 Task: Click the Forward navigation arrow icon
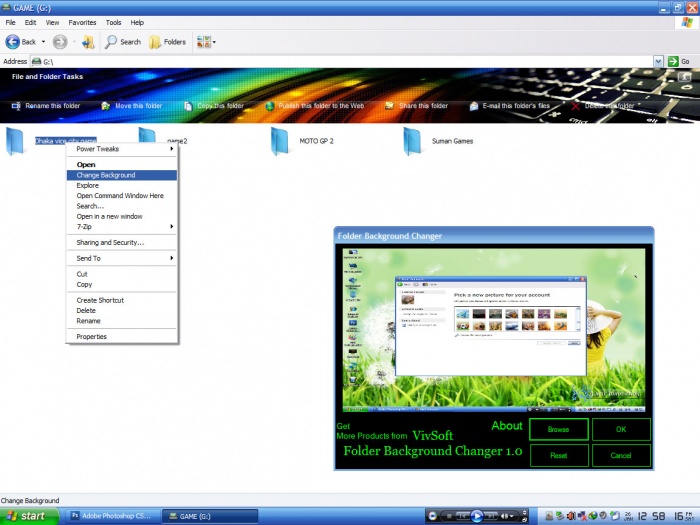point(60,42)
